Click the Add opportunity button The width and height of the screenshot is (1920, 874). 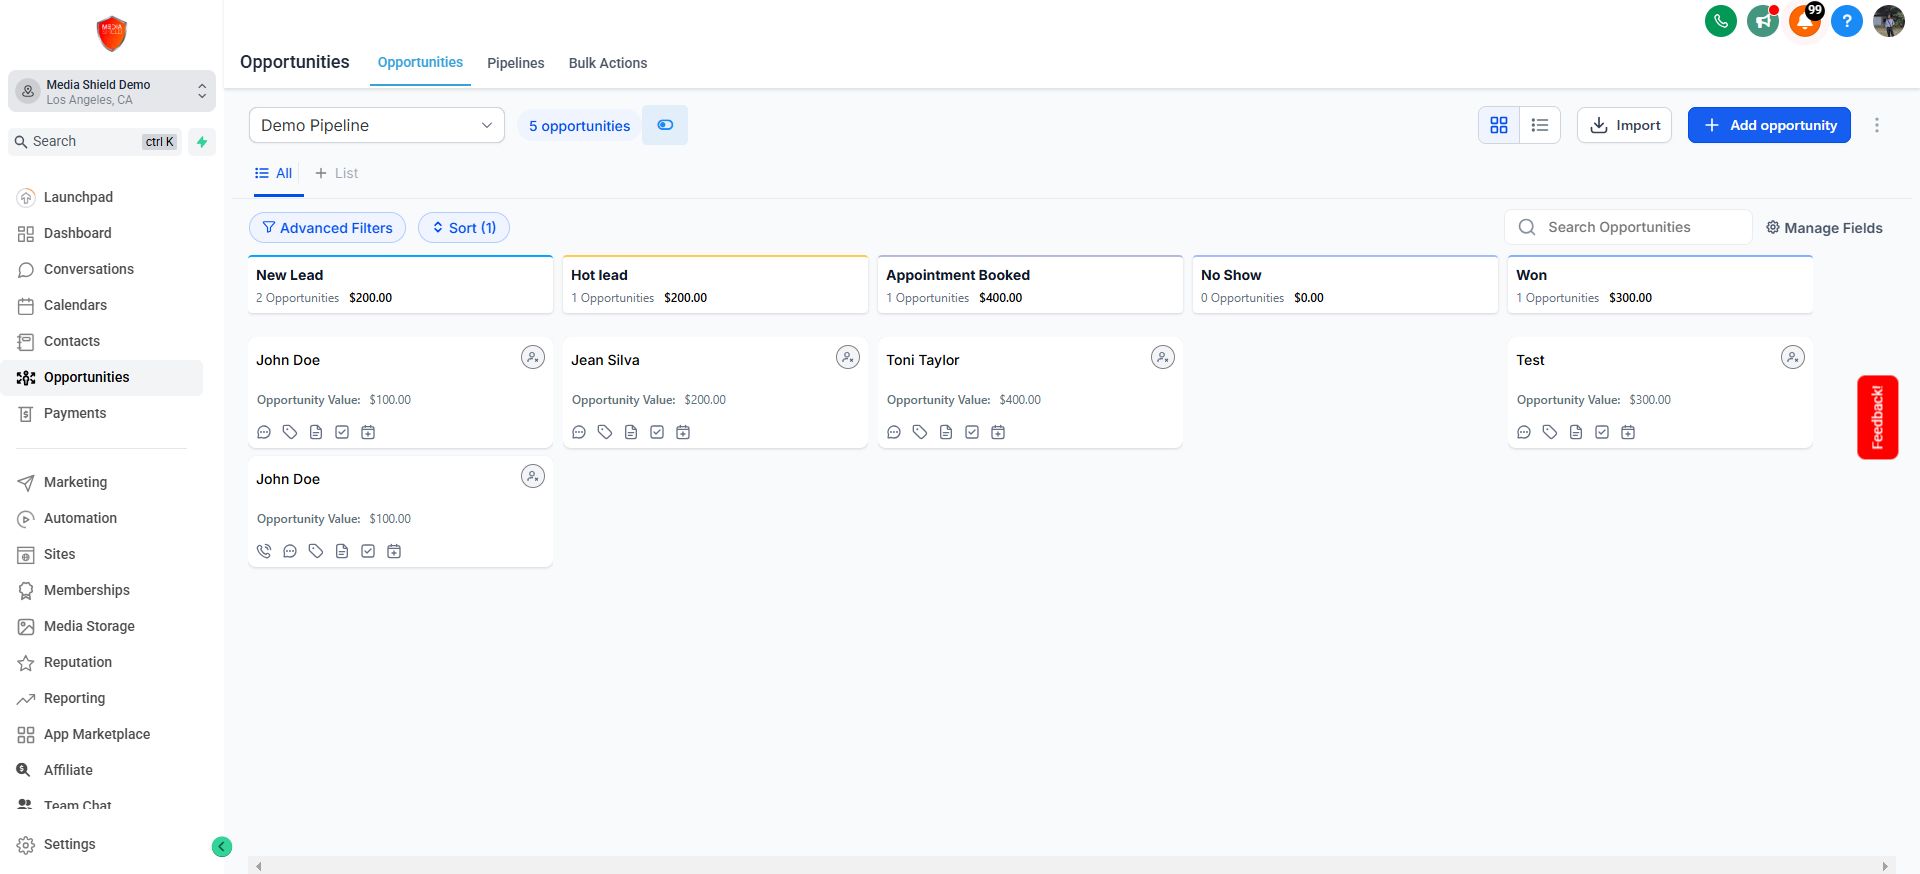[1768, 125]
